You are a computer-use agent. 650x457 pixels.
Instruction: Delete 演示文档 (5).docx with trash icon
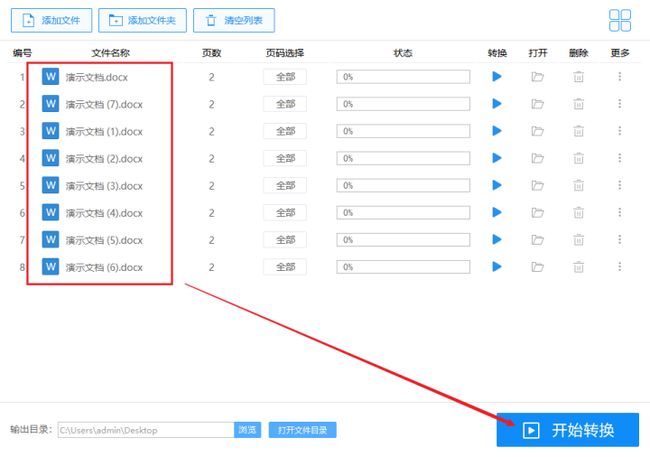point(578,240)
